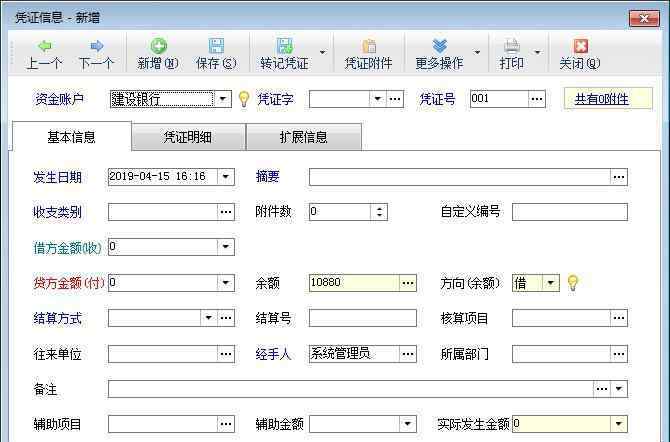
Task: Open the 更多操作 menu button
Action: point(439,54)
